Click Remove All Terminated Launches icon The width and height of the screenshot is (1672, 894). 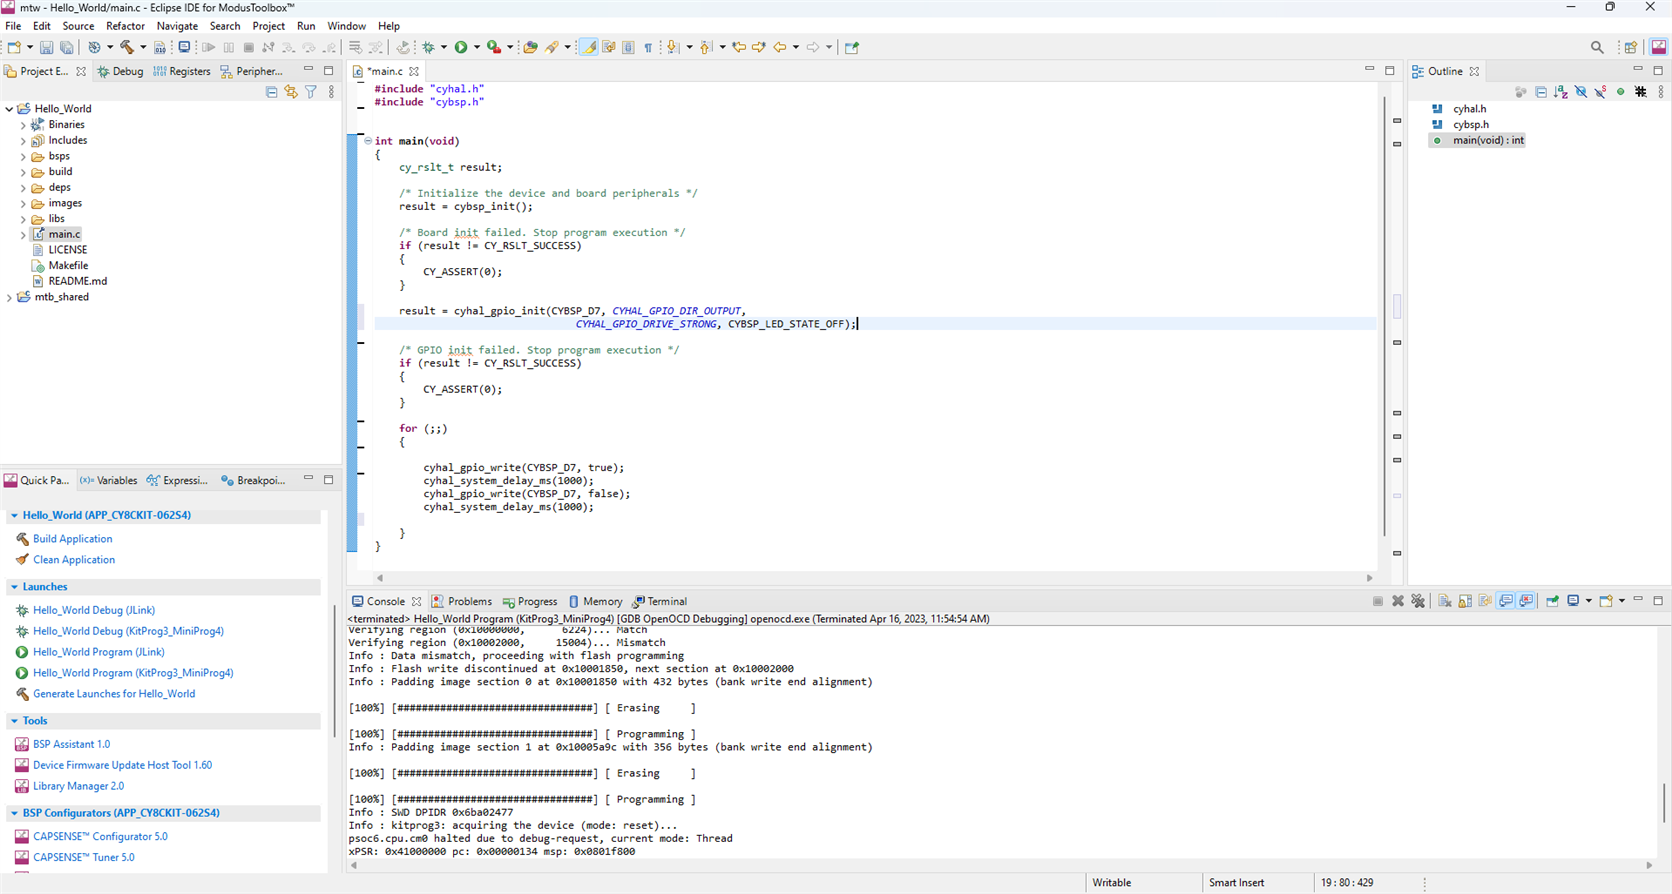coord(1418,601)
